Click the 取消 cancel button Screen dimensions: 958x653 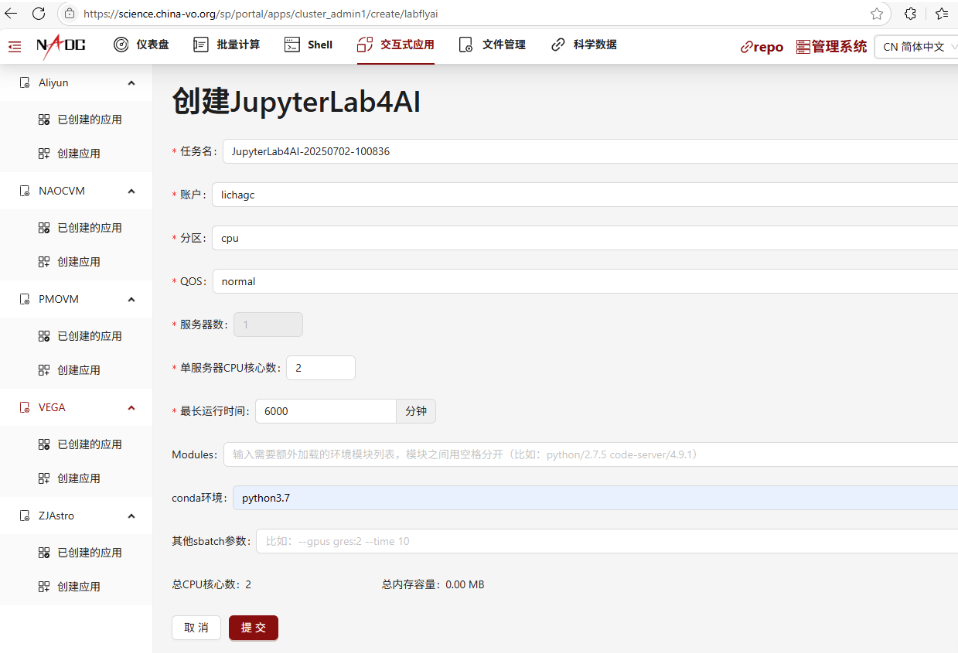[x=196, y=627]
